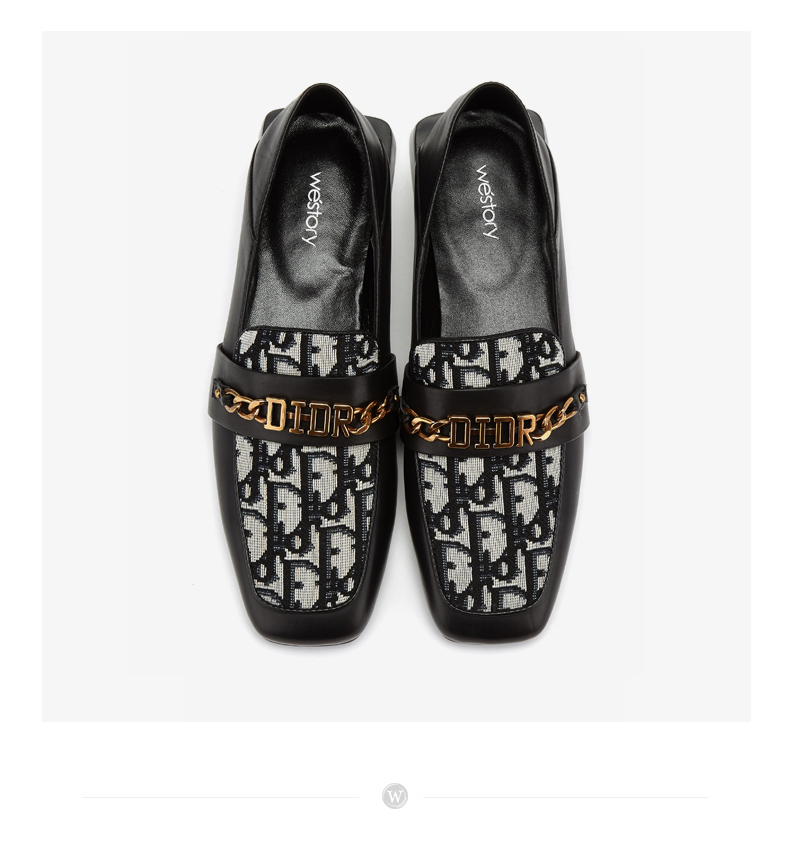Click the left loafer's patterned toe panel
790x842 pixels.
[x=303, y=524]
